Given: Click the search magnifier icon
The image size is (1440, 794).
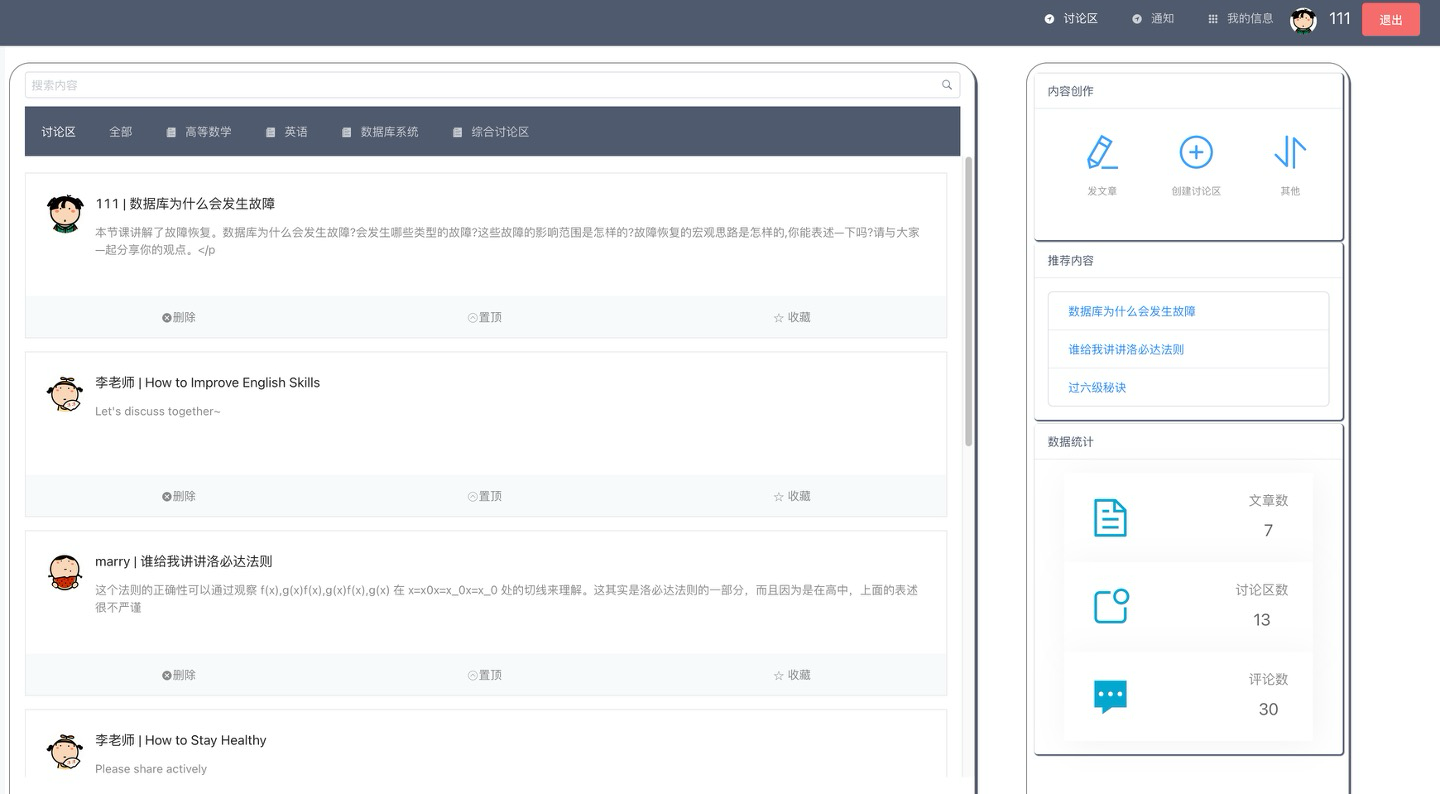Looking at the screenshot, I should pyautogui.click(x=946, y=85).
